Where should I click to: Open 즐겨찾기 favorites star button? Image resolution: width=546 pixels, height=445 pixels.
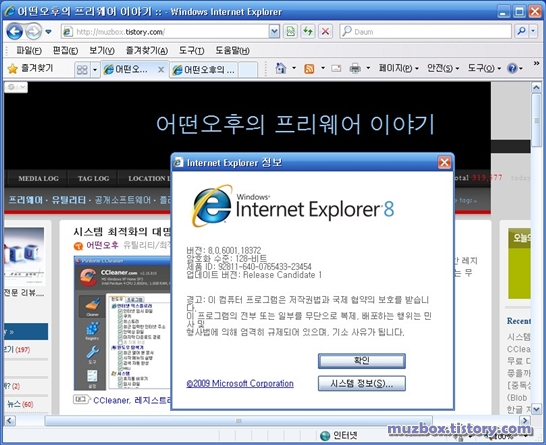point(31,69)
